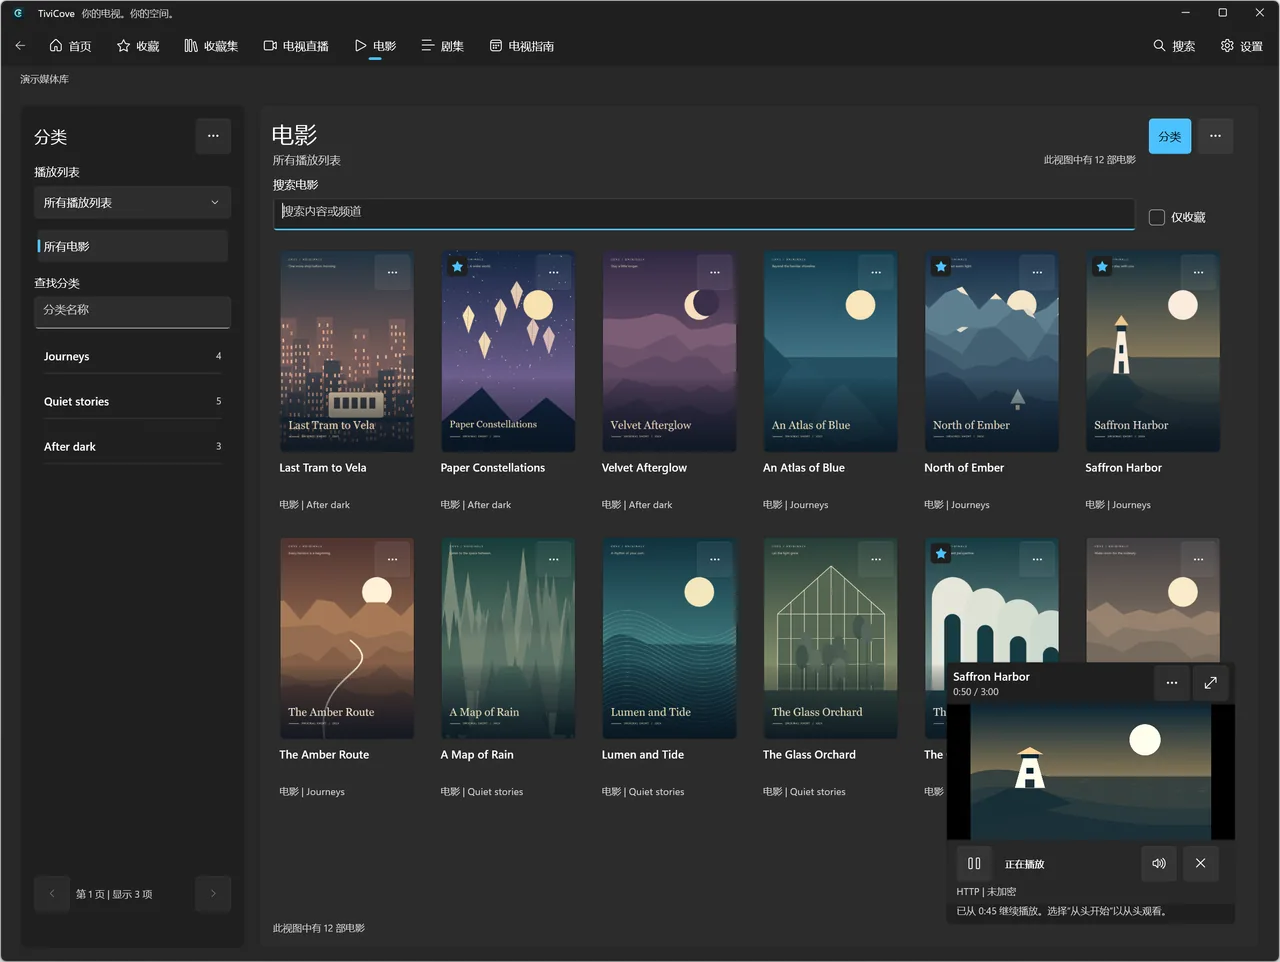Image resolution: width=1280 pixels, height=962 pixels.
Task: Click the movie search input field
Action: point(704,213)
